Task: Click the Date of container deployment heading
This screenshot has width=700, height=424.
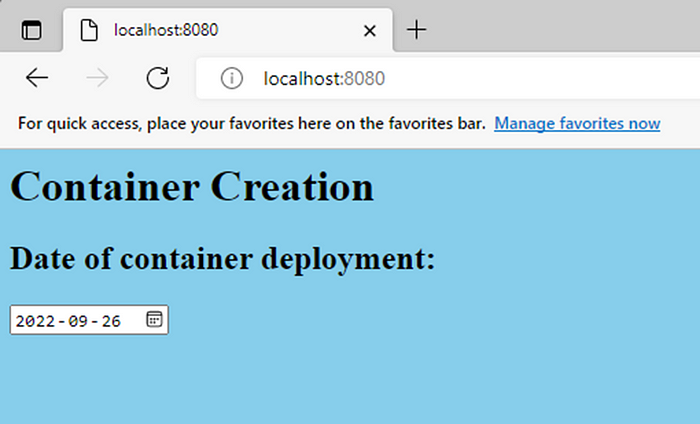Action: point(222,259)
